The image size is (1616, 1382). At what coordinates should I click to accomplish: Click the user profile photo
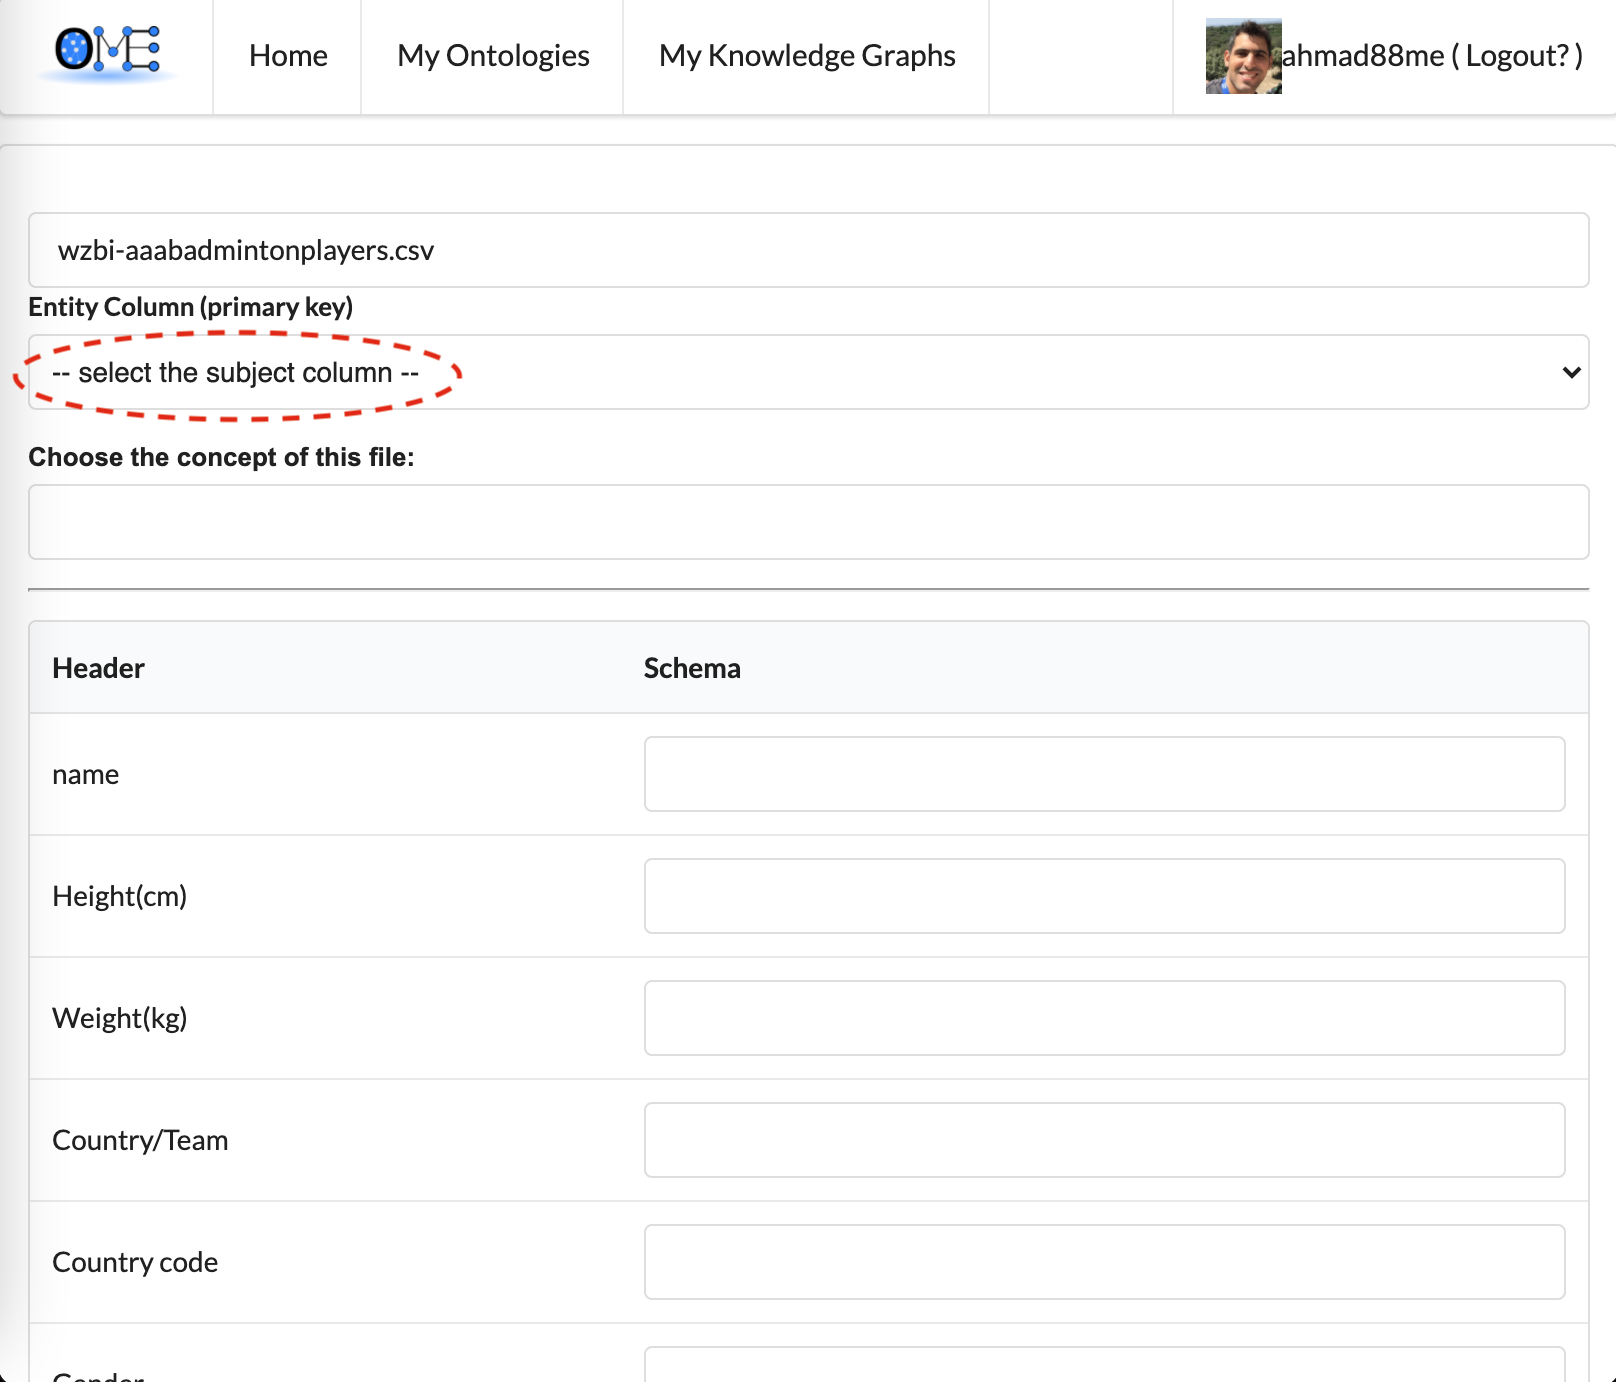(x=1242, y=56)
